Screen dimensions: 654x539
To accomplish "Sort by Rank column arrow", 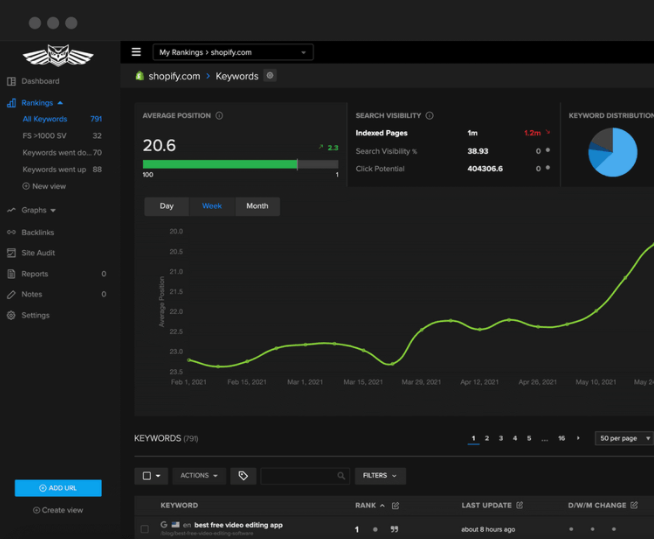I will [382, 506].
